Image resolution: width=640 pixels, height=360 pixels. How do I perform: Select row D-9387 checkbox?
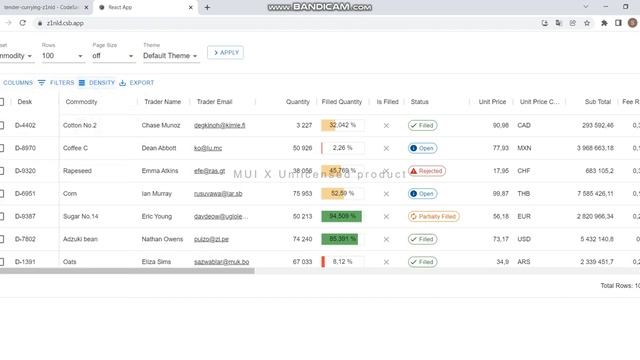coord(2,216)
